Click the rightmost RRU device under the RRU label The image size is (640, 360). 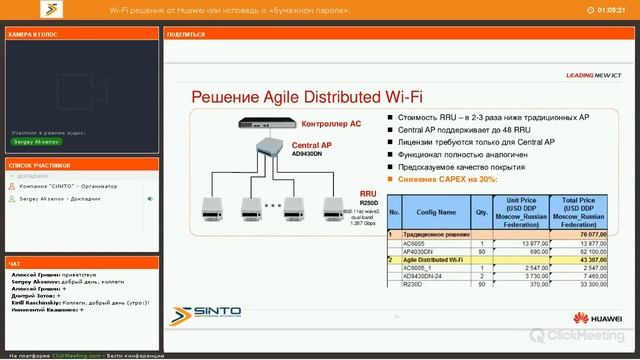[x=333, y=209]
